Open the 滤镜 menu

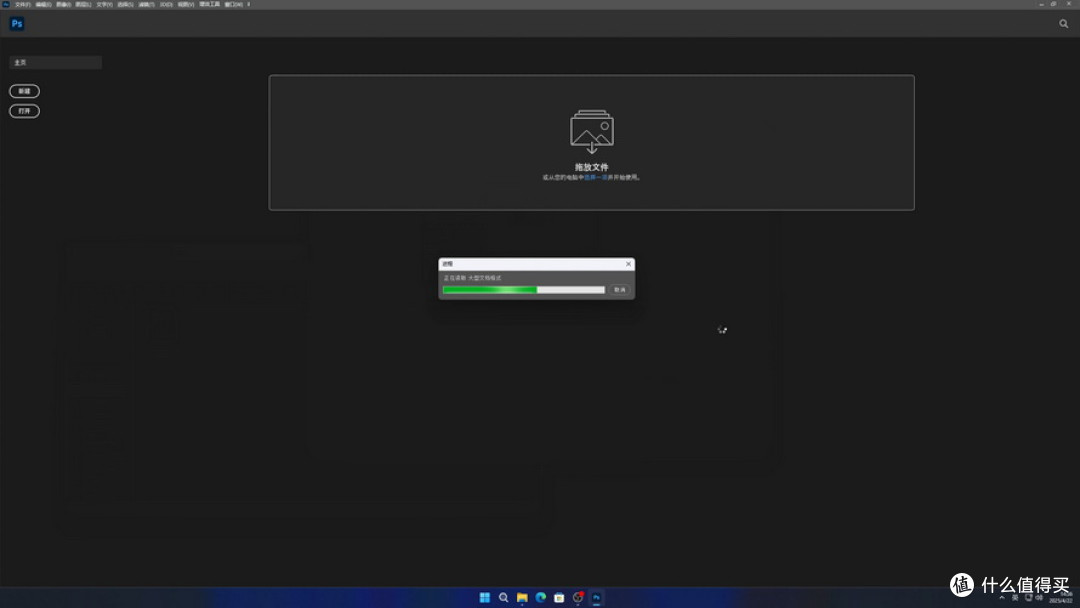pos(146,4)
